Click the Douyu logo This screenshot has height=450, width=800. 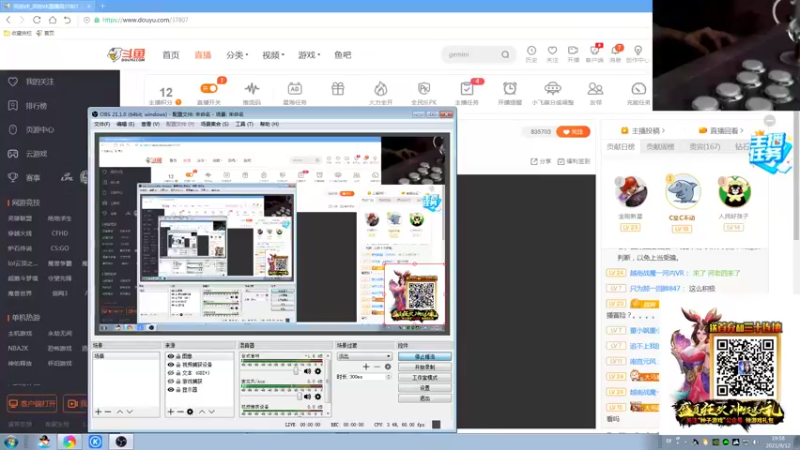pyautogui.click(x=127, y=54)
